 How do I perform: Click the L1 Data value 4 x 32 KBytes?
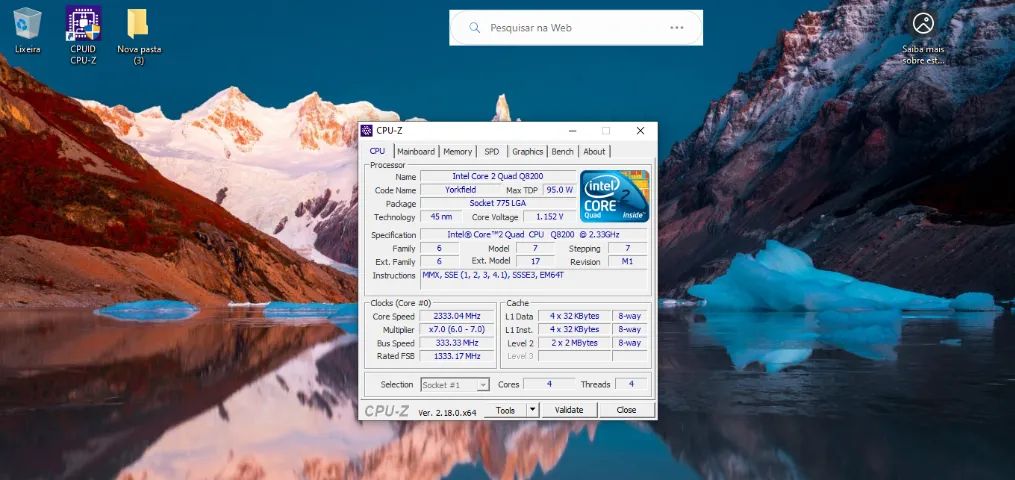(x=575, y=316)
